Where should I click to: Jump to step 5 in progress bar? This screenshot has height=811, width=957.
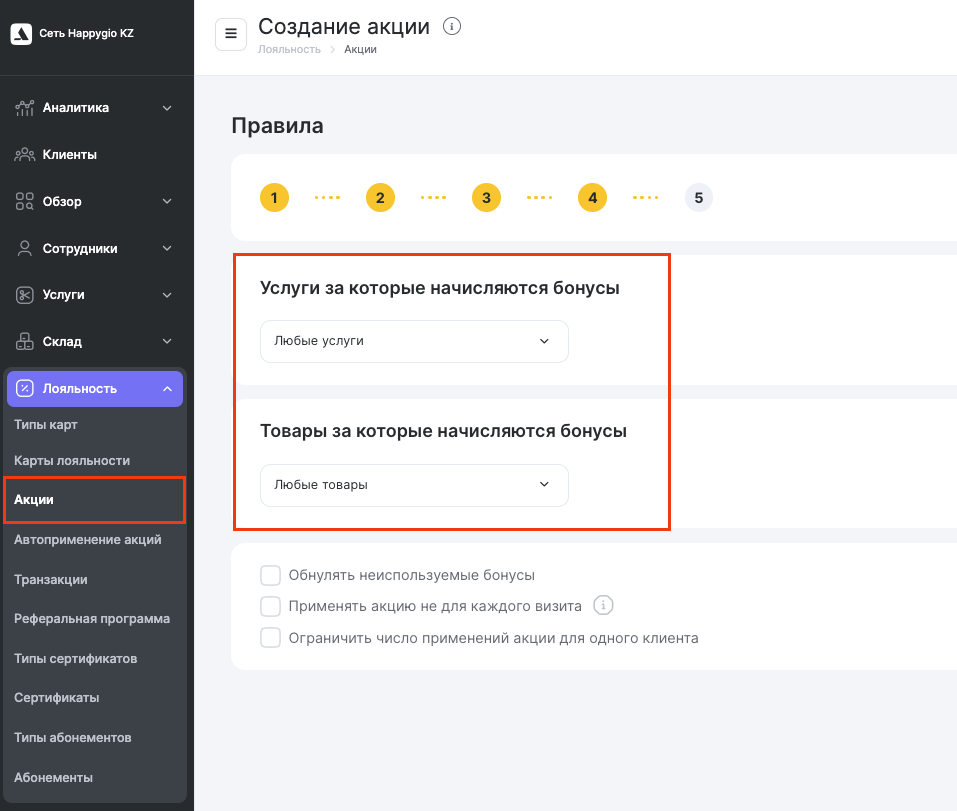(698, 198)
